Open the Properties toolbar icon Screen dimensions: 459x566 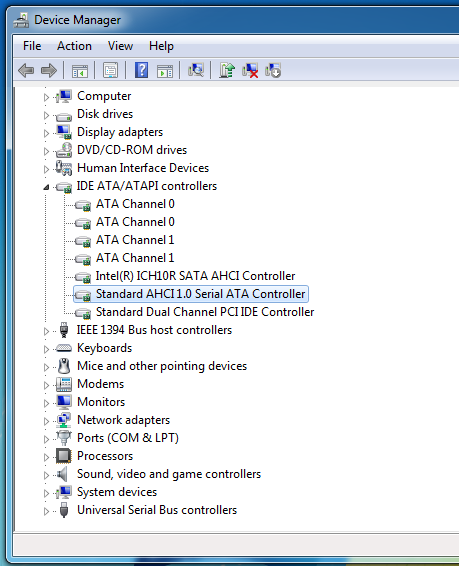(x=110, y=70)
